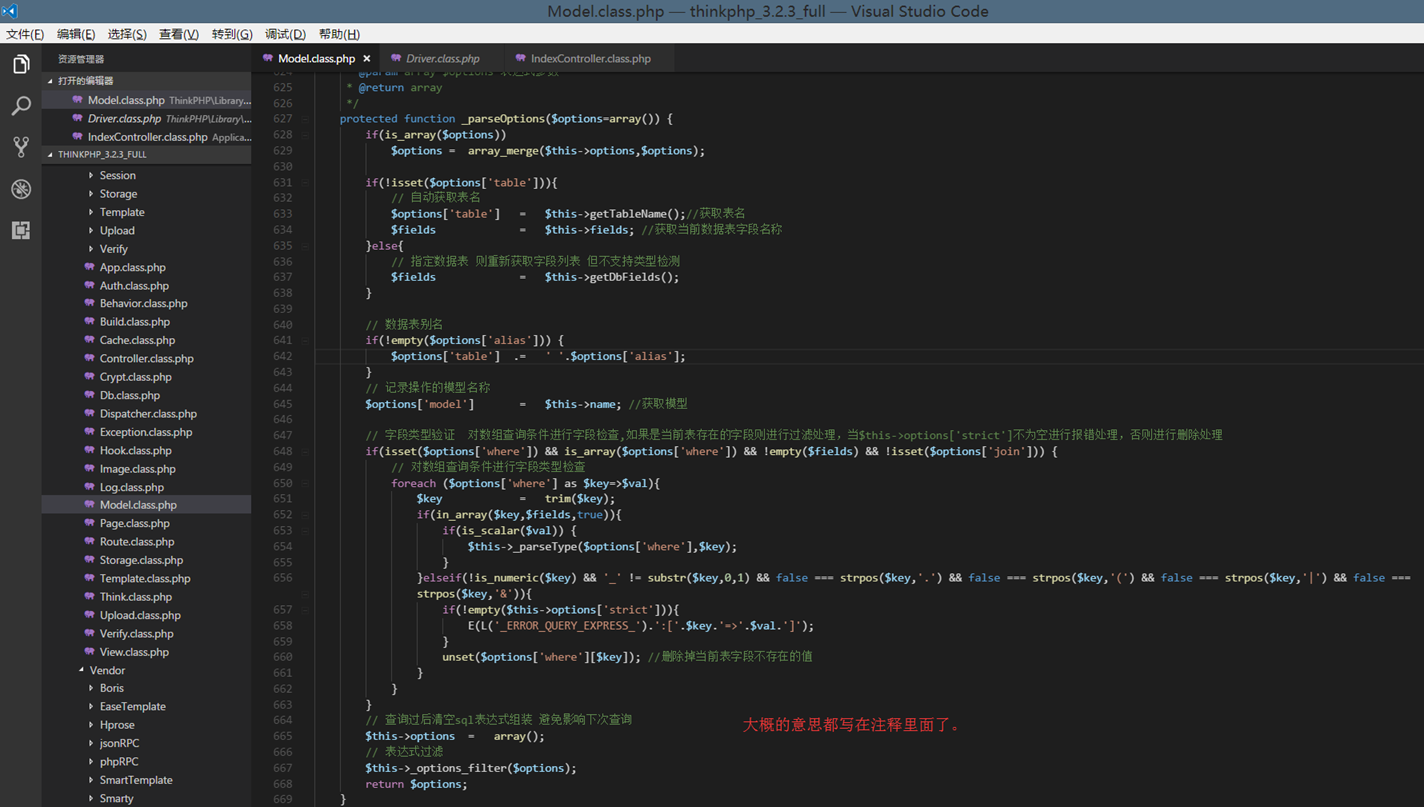Viewport: 1424px width, 807px height.
Task: Select the Model.class.php editor tab
Action: coord(316,59)
